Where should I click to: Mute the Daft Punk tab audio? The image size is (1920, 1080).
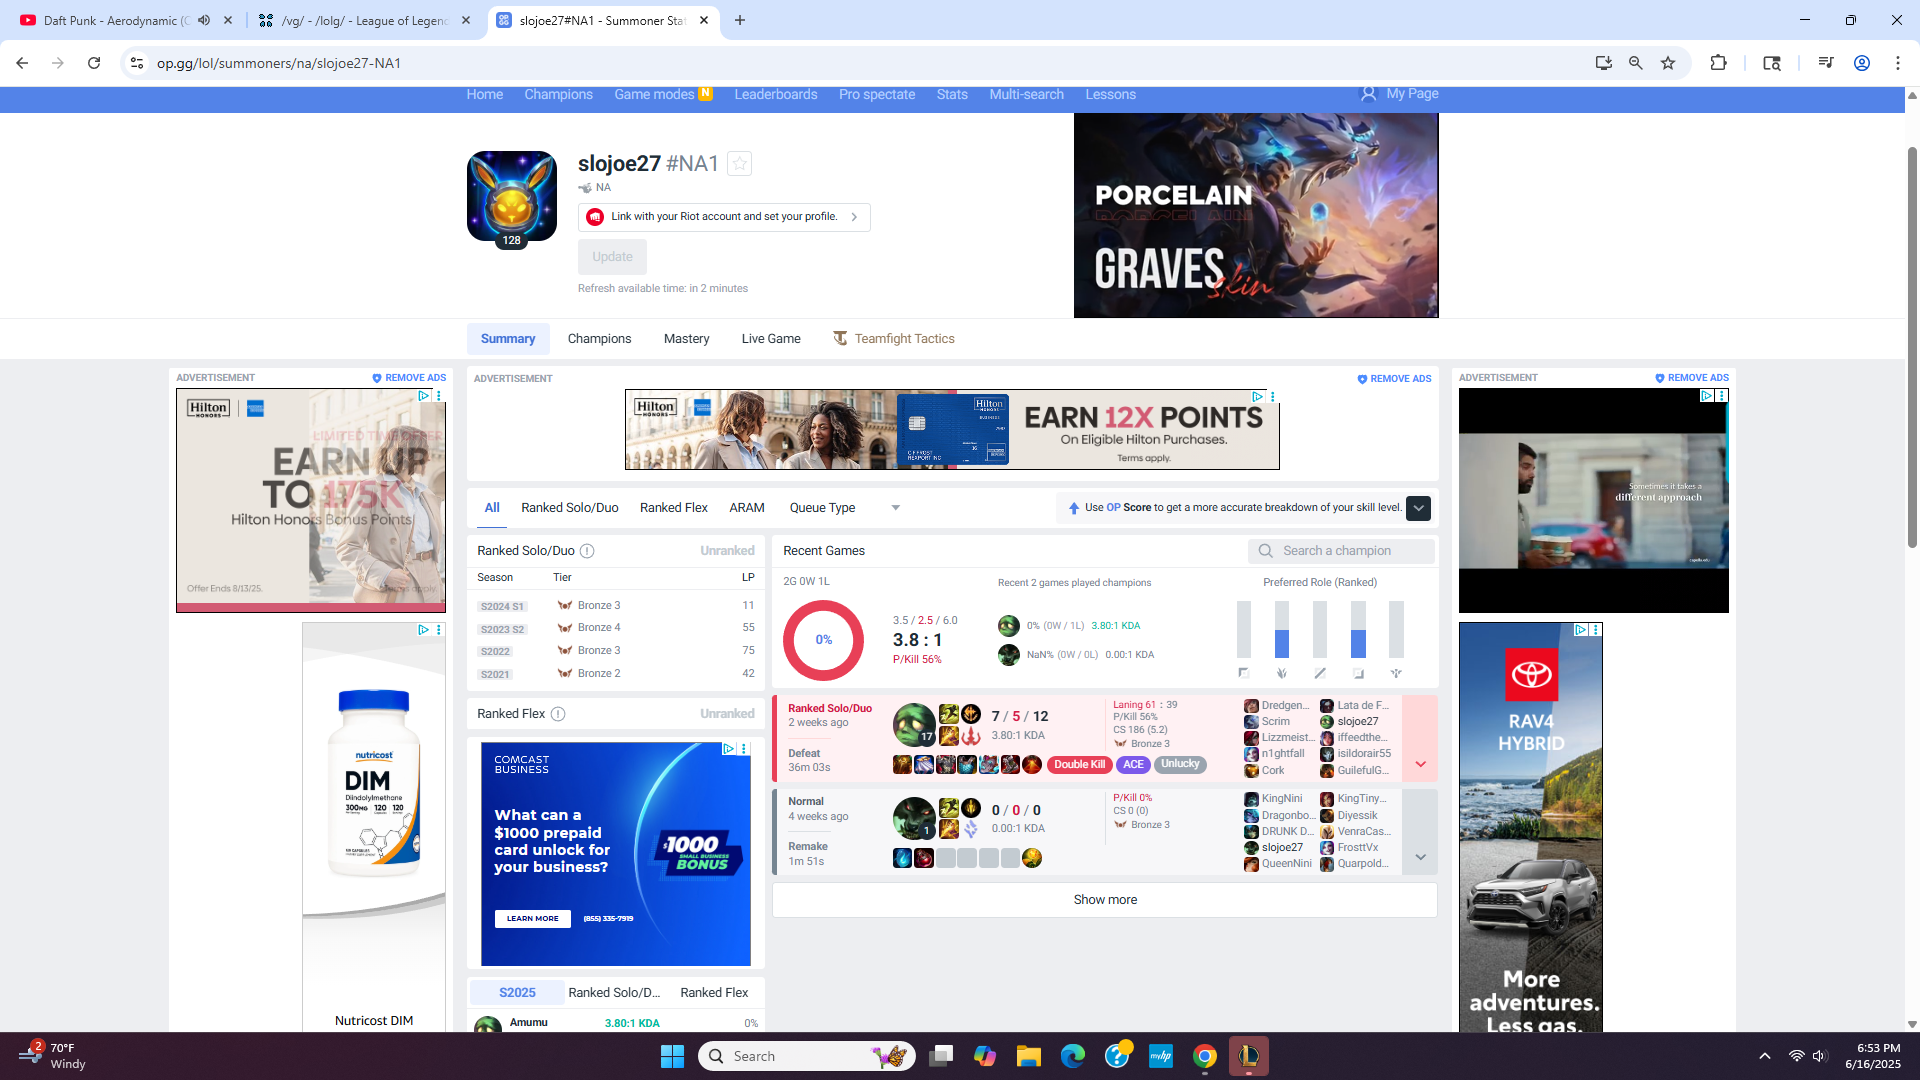tap(204, 20)
